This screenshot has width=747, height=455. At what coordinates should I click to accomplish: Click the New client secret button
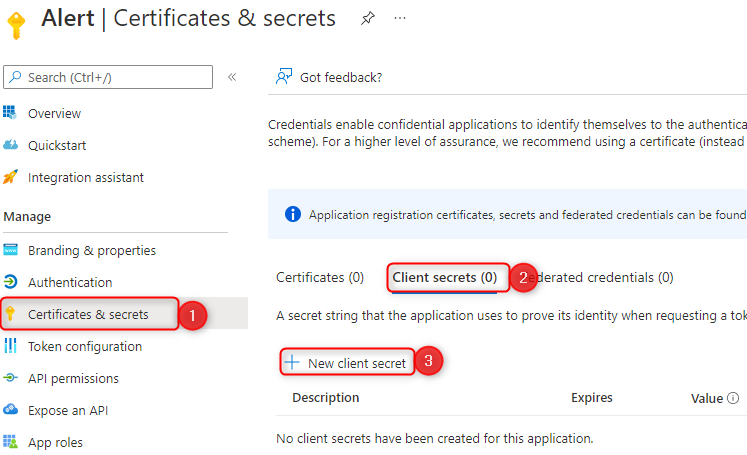(347, 363)
